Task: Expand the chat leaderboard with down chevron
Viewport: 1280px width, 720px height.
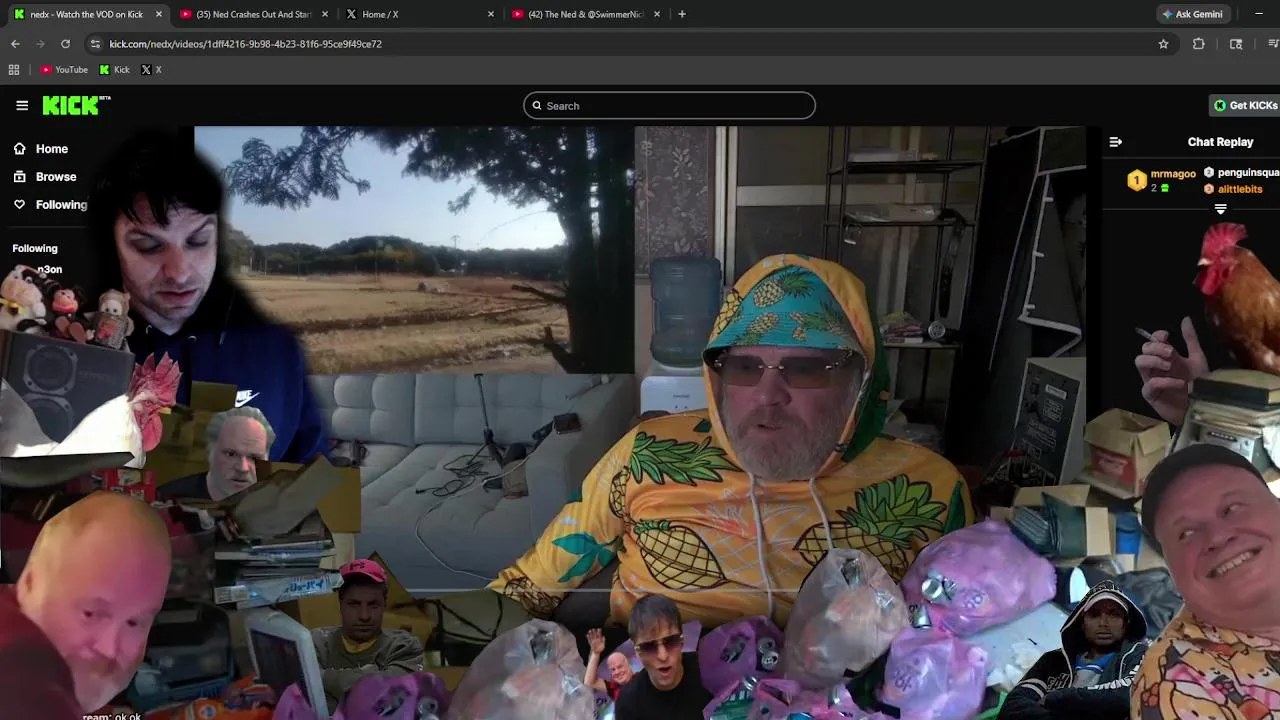Action: pos(1220,209)
